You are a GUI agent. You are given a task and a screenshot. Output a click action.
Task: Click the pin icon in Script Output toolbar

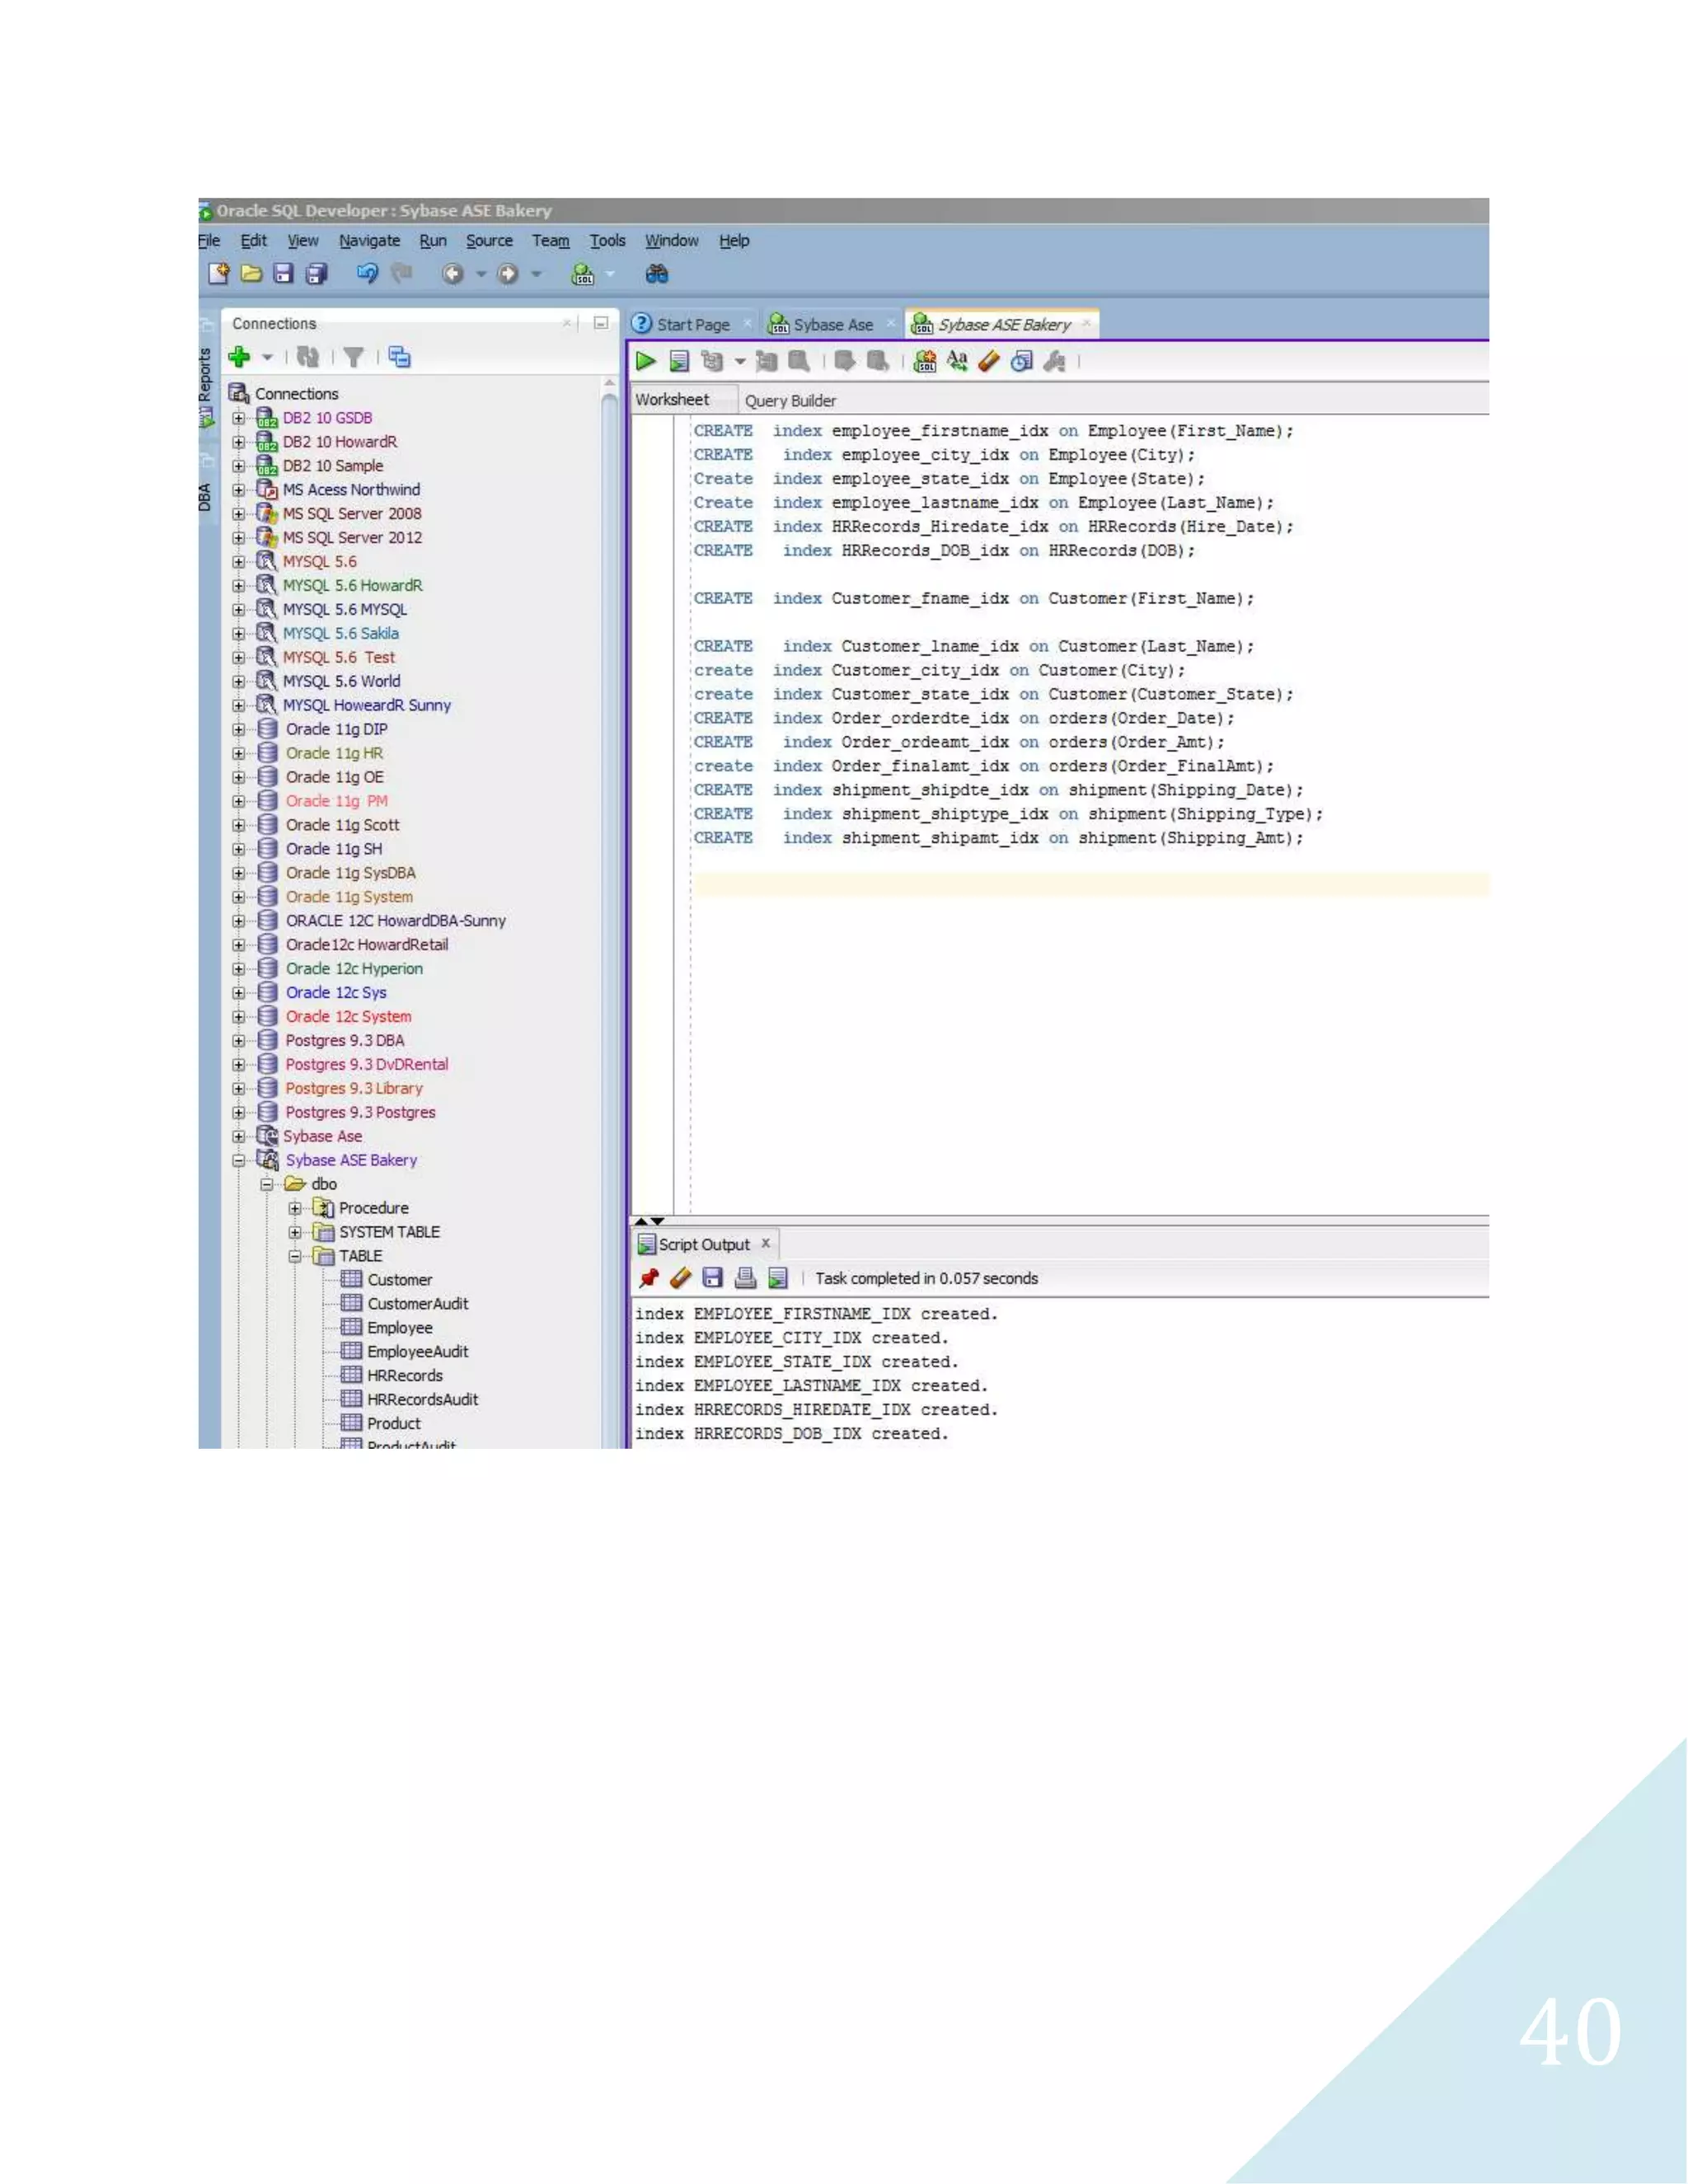click(649, 1278)
